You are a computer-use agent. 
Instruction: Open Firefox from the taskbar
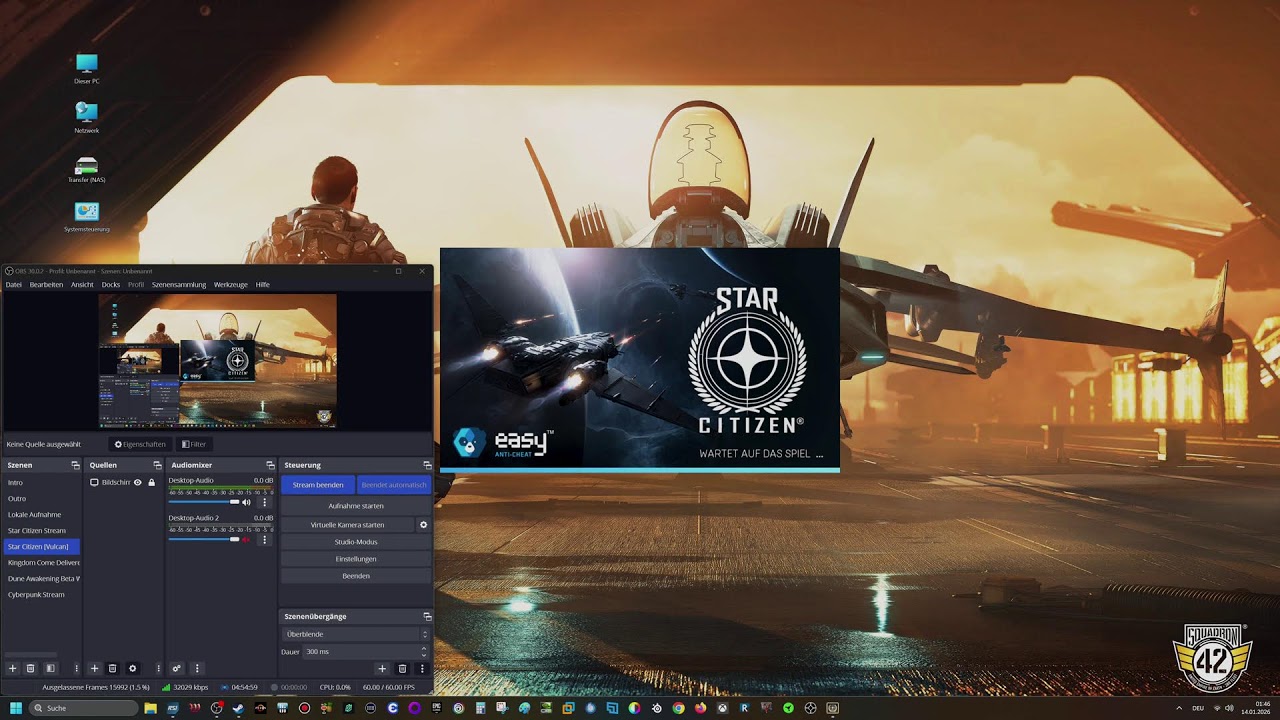tap(700, 708)
